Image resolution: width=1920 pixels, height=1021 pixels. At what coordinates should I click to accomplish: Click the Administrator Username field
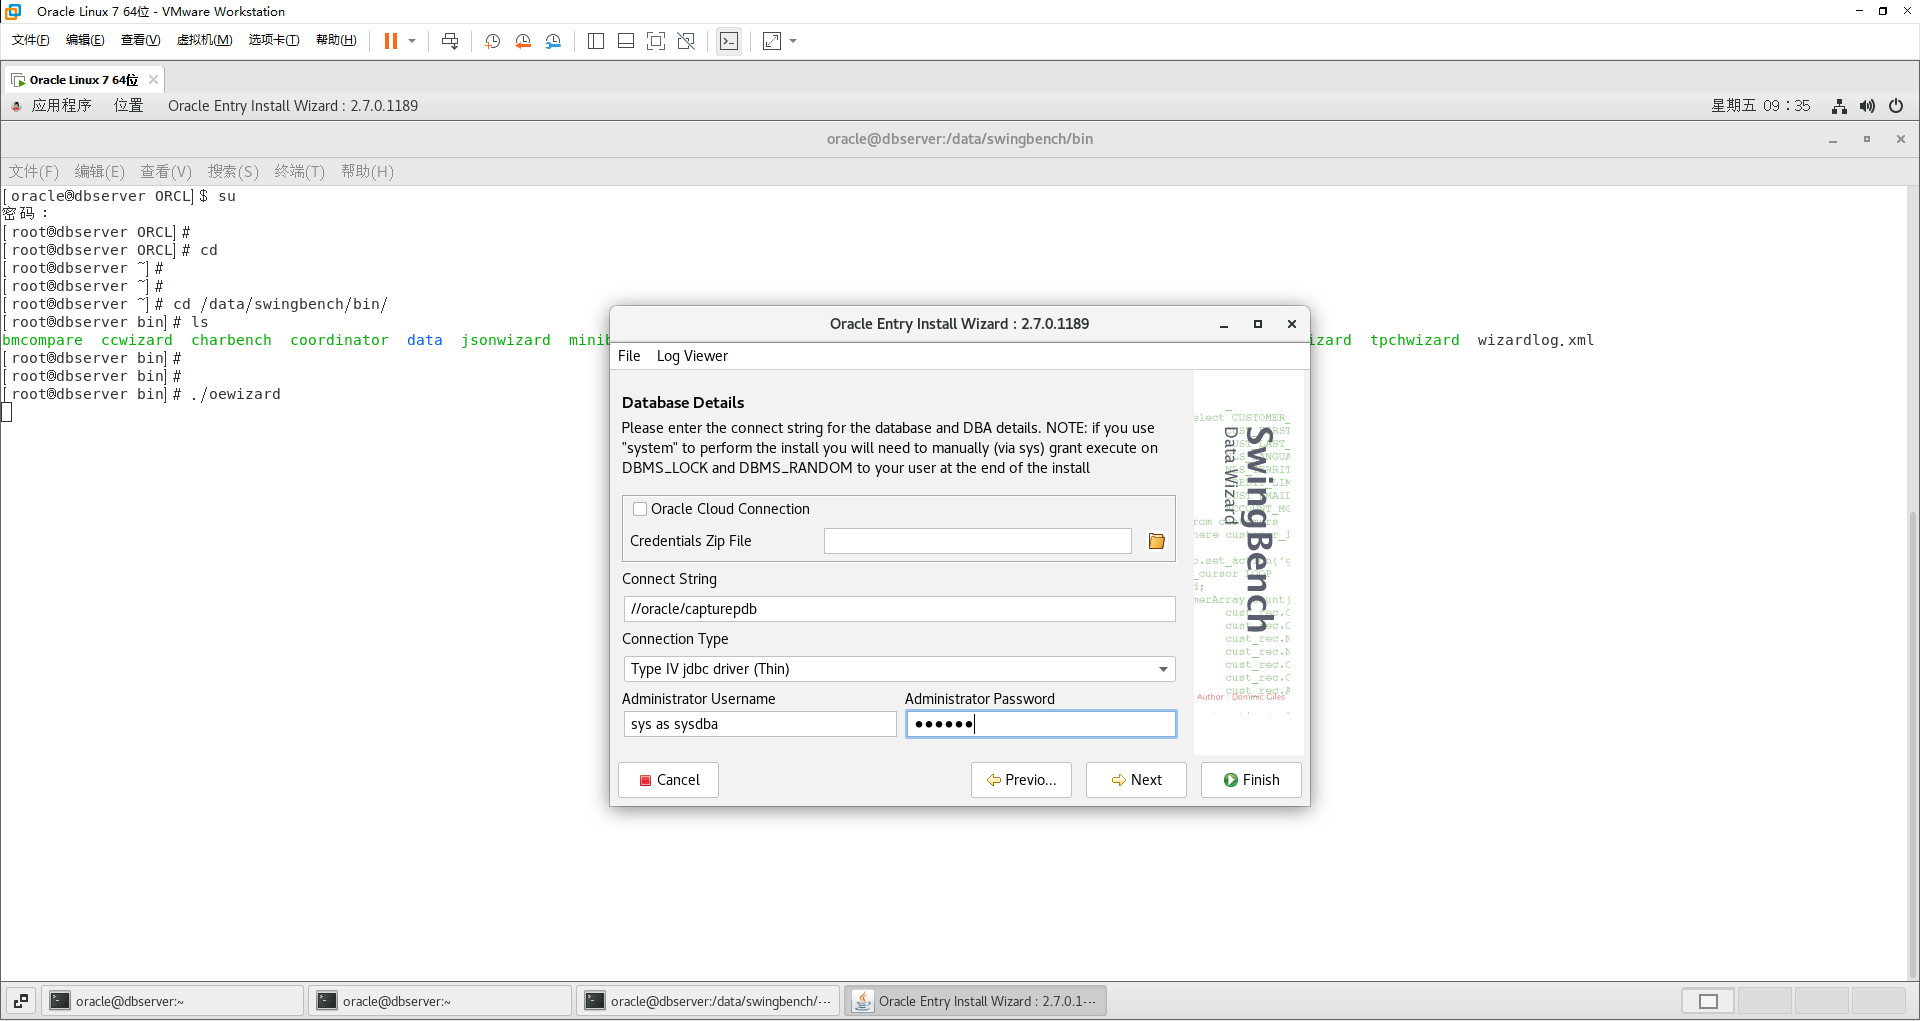[x=760, y=724]
